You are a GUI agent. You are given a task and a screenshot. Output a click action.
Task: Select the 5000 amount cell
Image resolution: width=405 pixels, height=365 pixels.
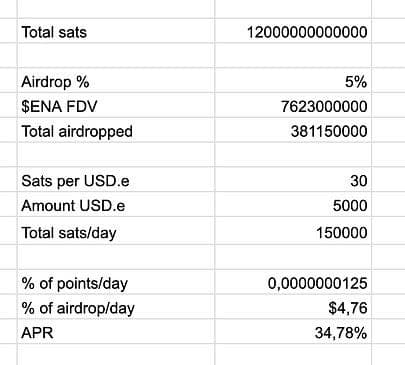[293, 205]
